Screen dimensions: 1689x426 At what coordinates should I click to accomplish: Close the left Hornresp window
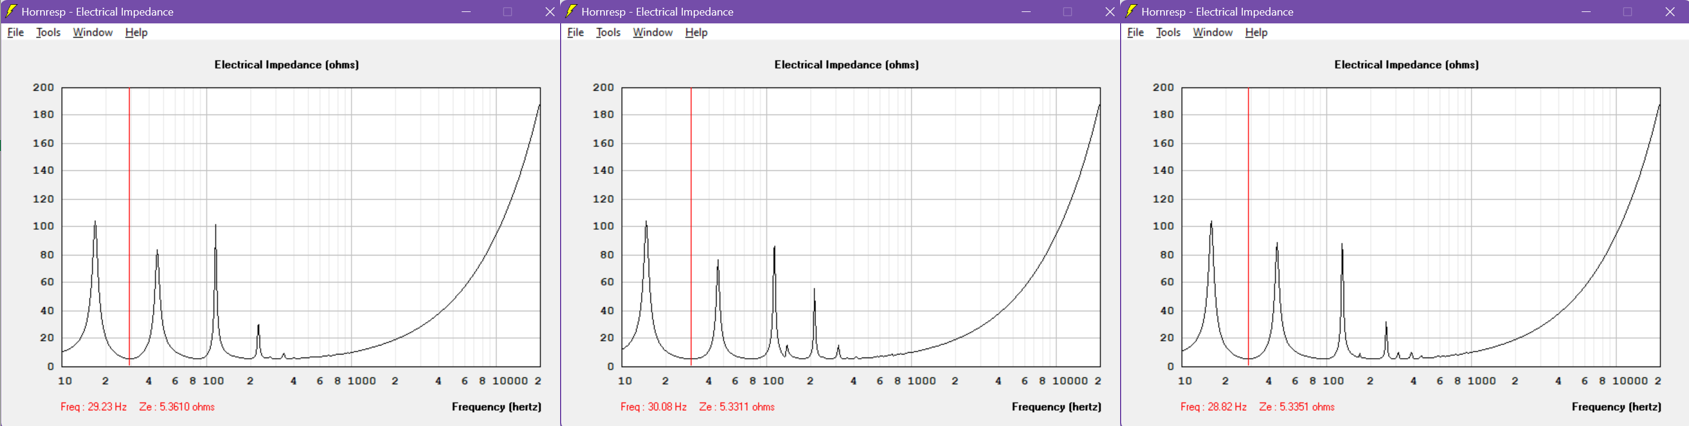[x=549, y=11]
